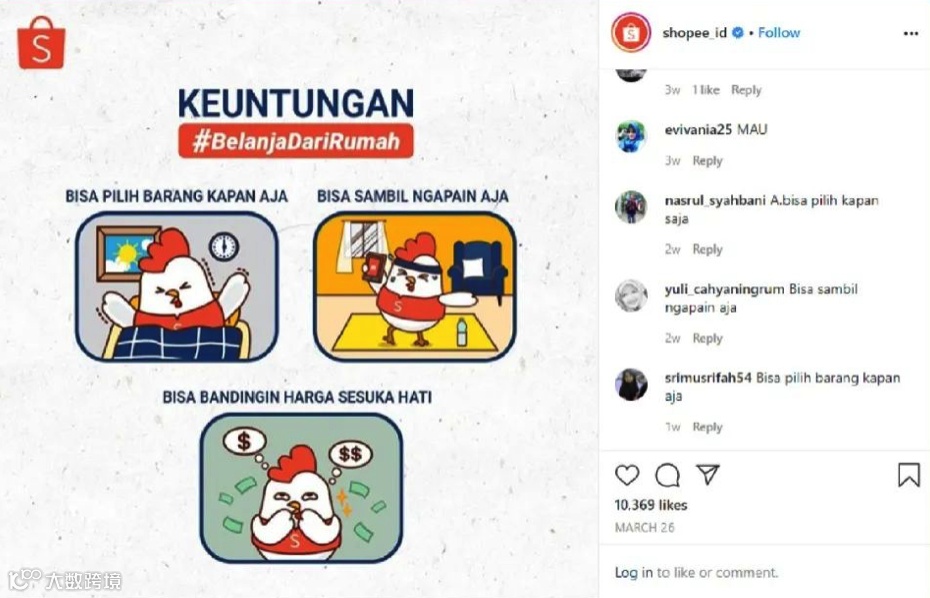Click Log in link
This screenshot has width=930, height=598.
point(633,572)
